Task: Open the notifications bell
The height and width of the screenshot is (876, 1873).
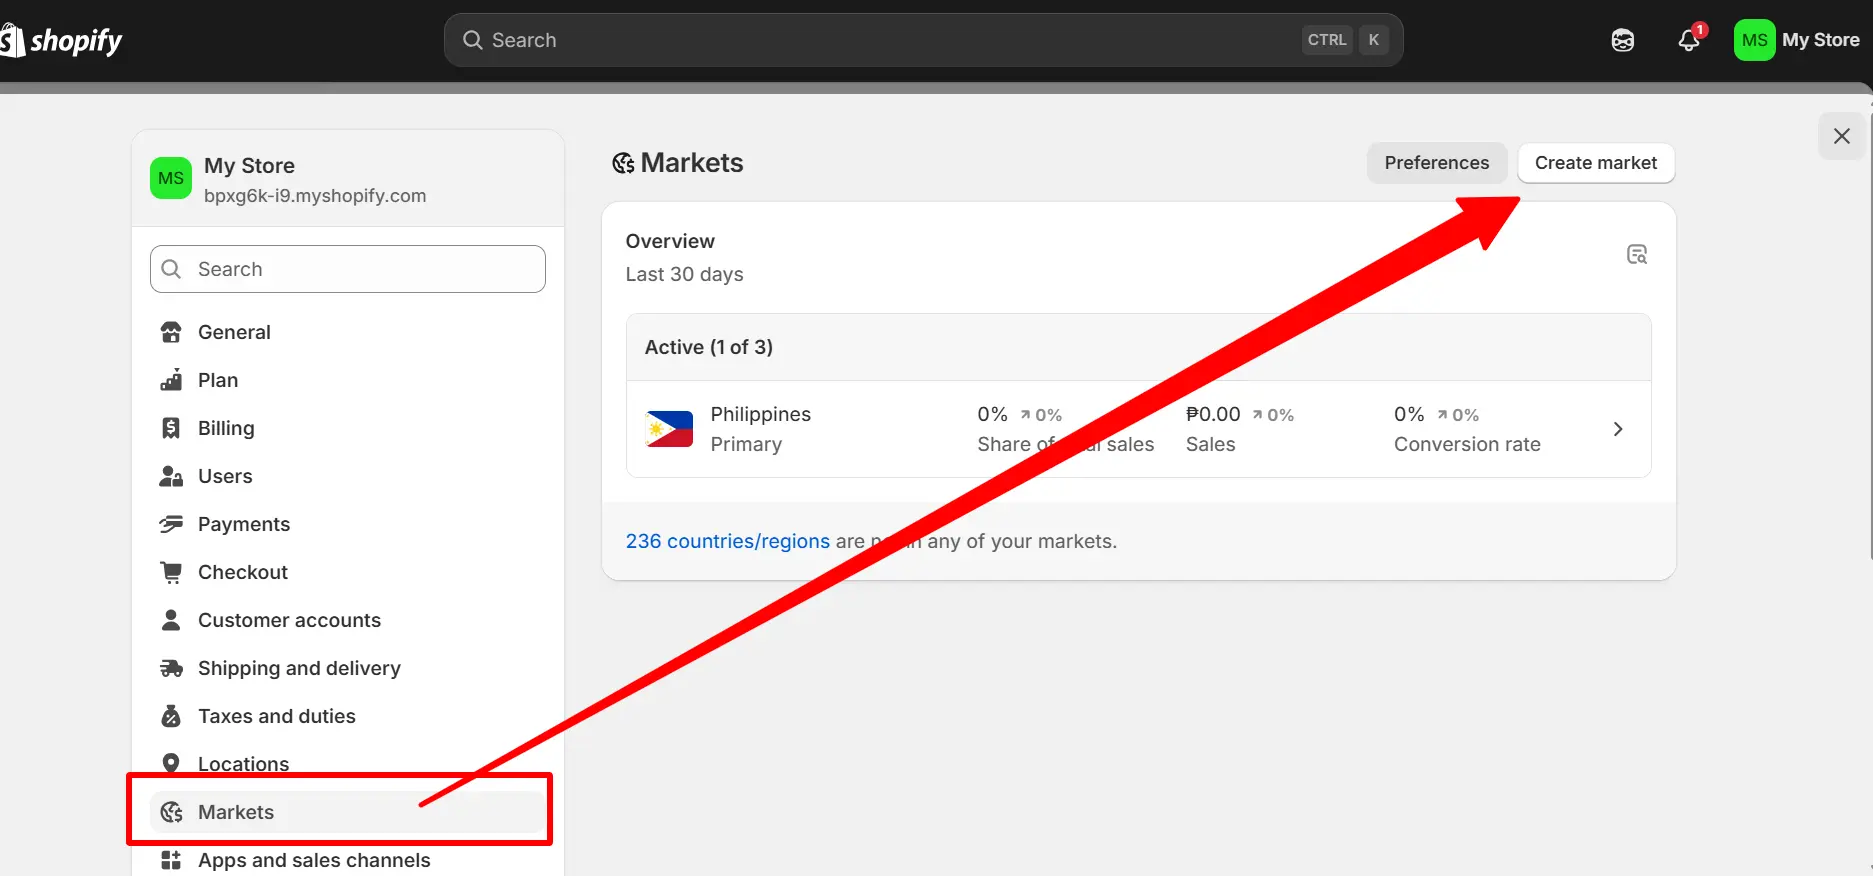Action: coord(1689,40)
